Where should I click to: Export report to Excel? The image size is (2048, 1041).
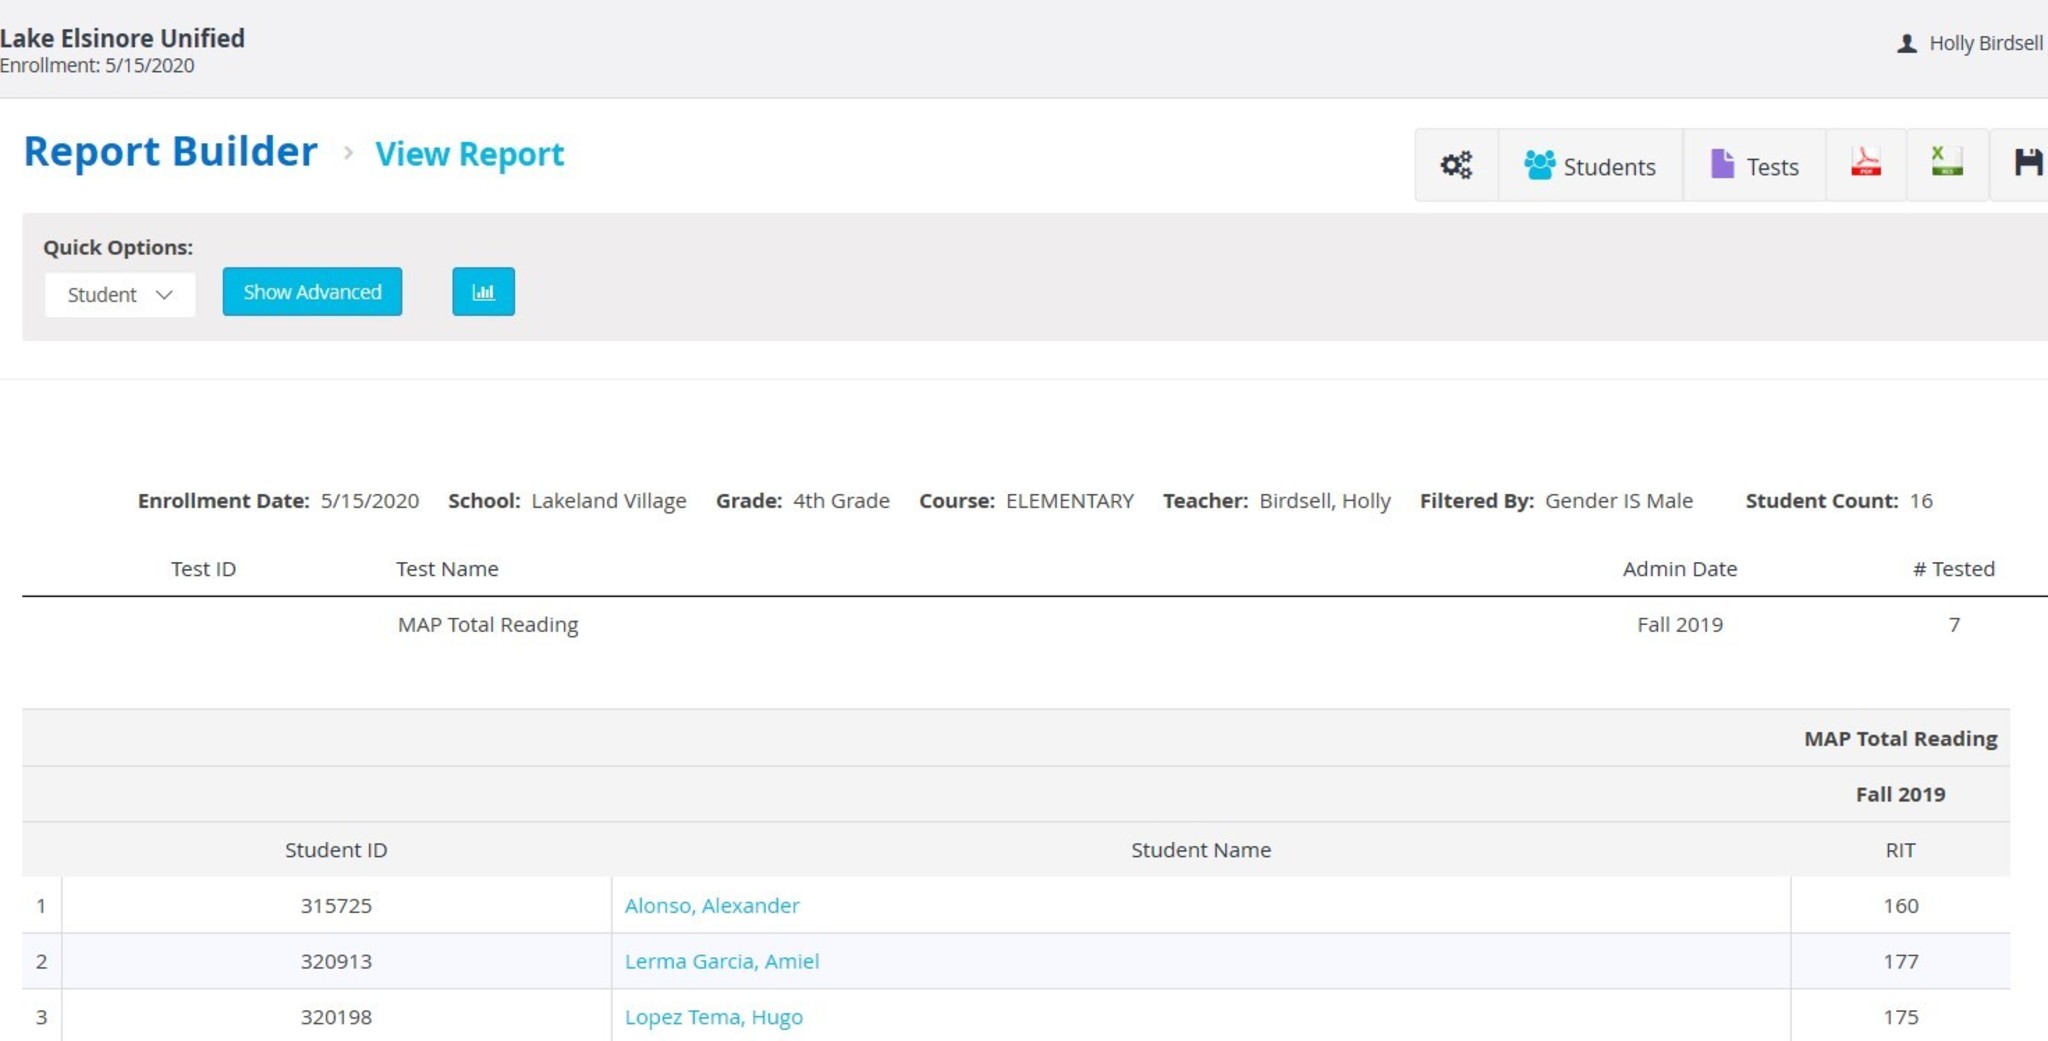click(x=1946, y=164)
